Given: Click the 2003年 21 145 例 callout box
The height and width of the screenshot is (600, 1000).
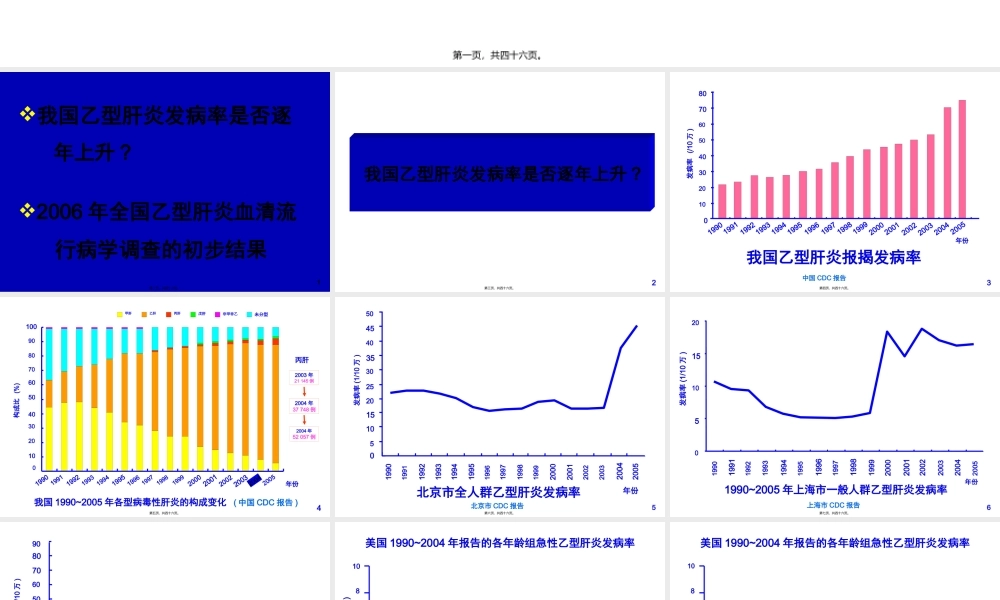Looking at the screenshot, I should (x=304, y=378).
